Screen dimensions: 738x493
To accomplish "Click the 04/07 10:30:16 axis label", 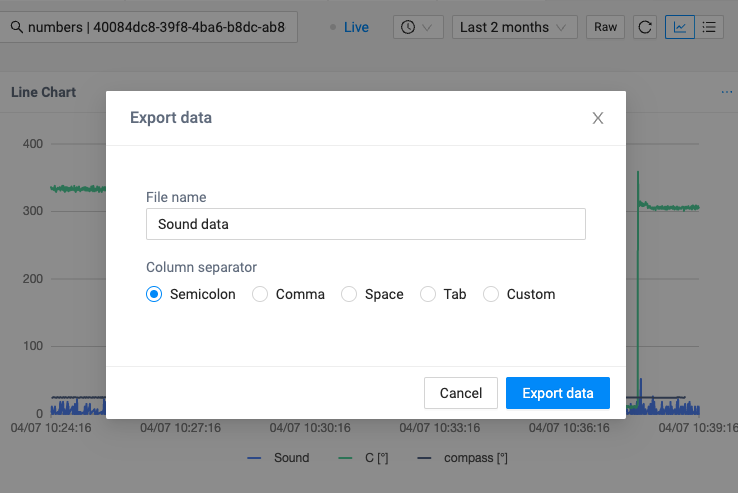I will 310,428.
